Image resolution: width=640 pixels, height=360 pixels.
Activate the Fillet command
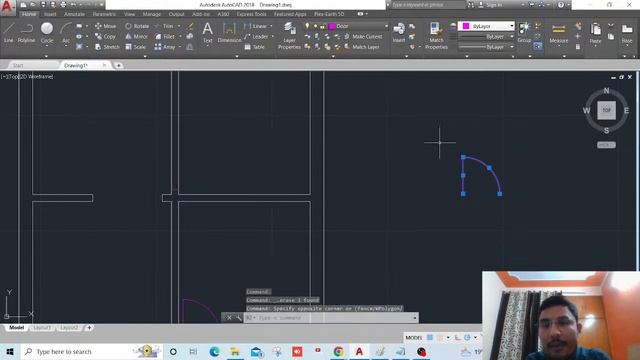[165, 36]
